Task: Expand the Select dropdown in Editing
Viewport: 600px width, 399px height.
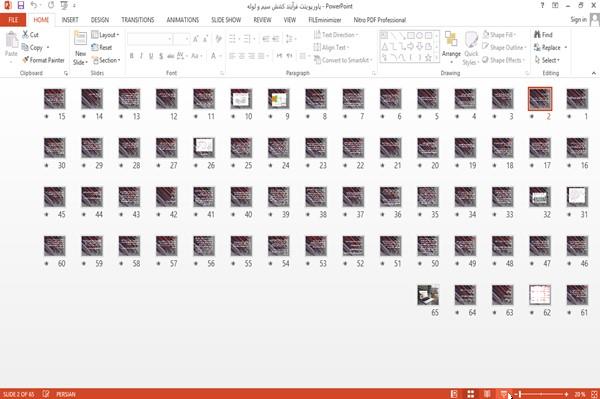Action: (x=548, y=60)
